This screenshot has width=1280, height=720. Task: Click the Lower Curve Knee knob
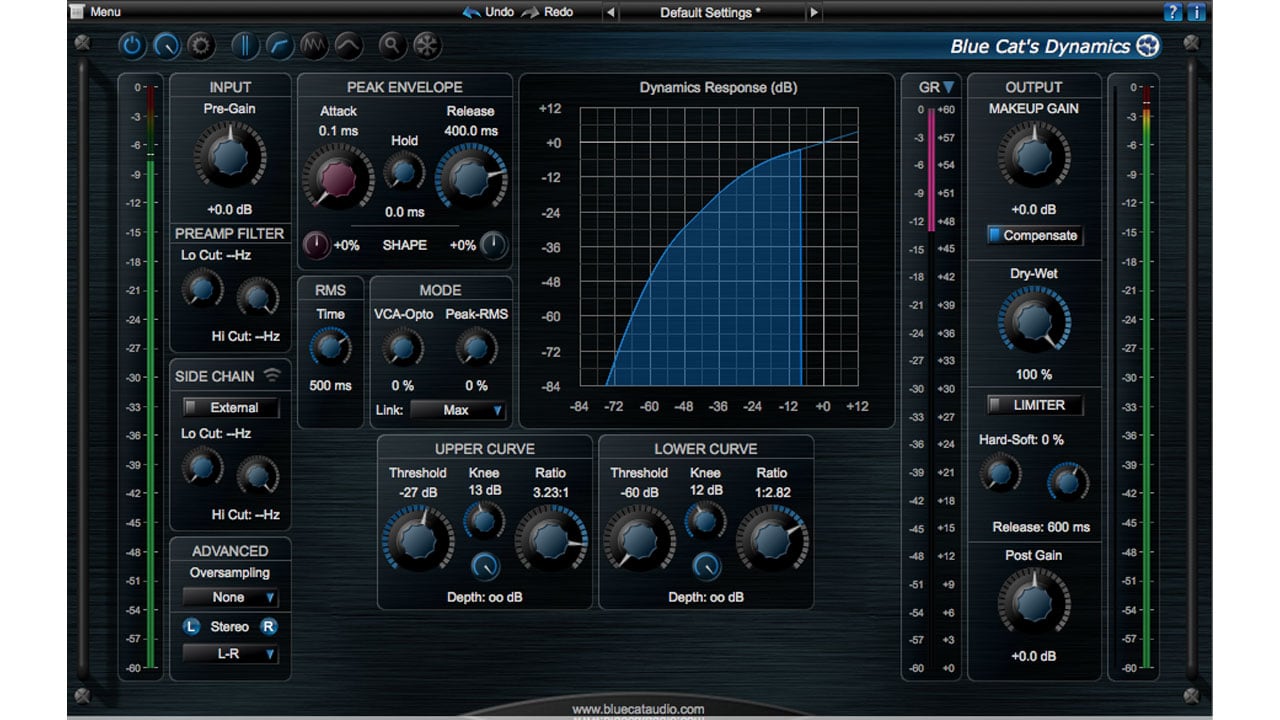(705, 521)
